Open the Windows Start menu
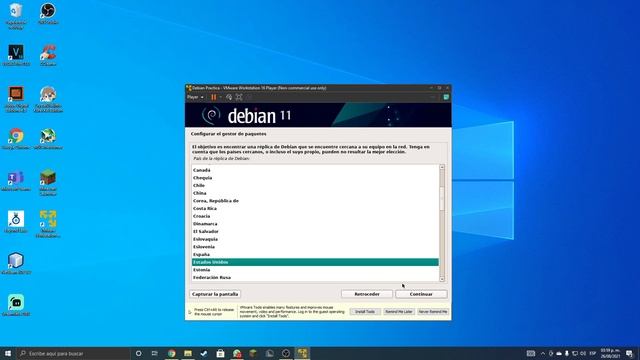The width and height of the screenshot is (640, 360). (7, 353)
